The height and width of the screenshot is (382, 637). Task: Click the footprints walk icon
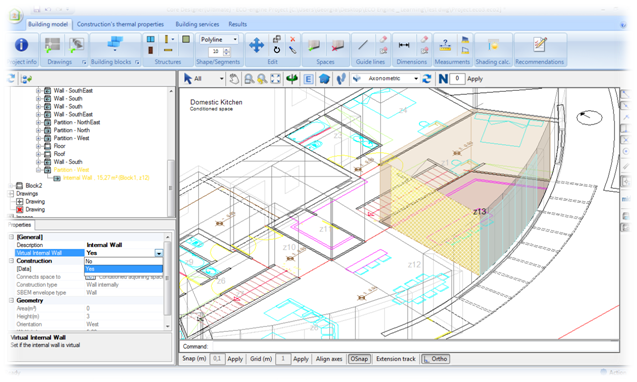(340, 79)
